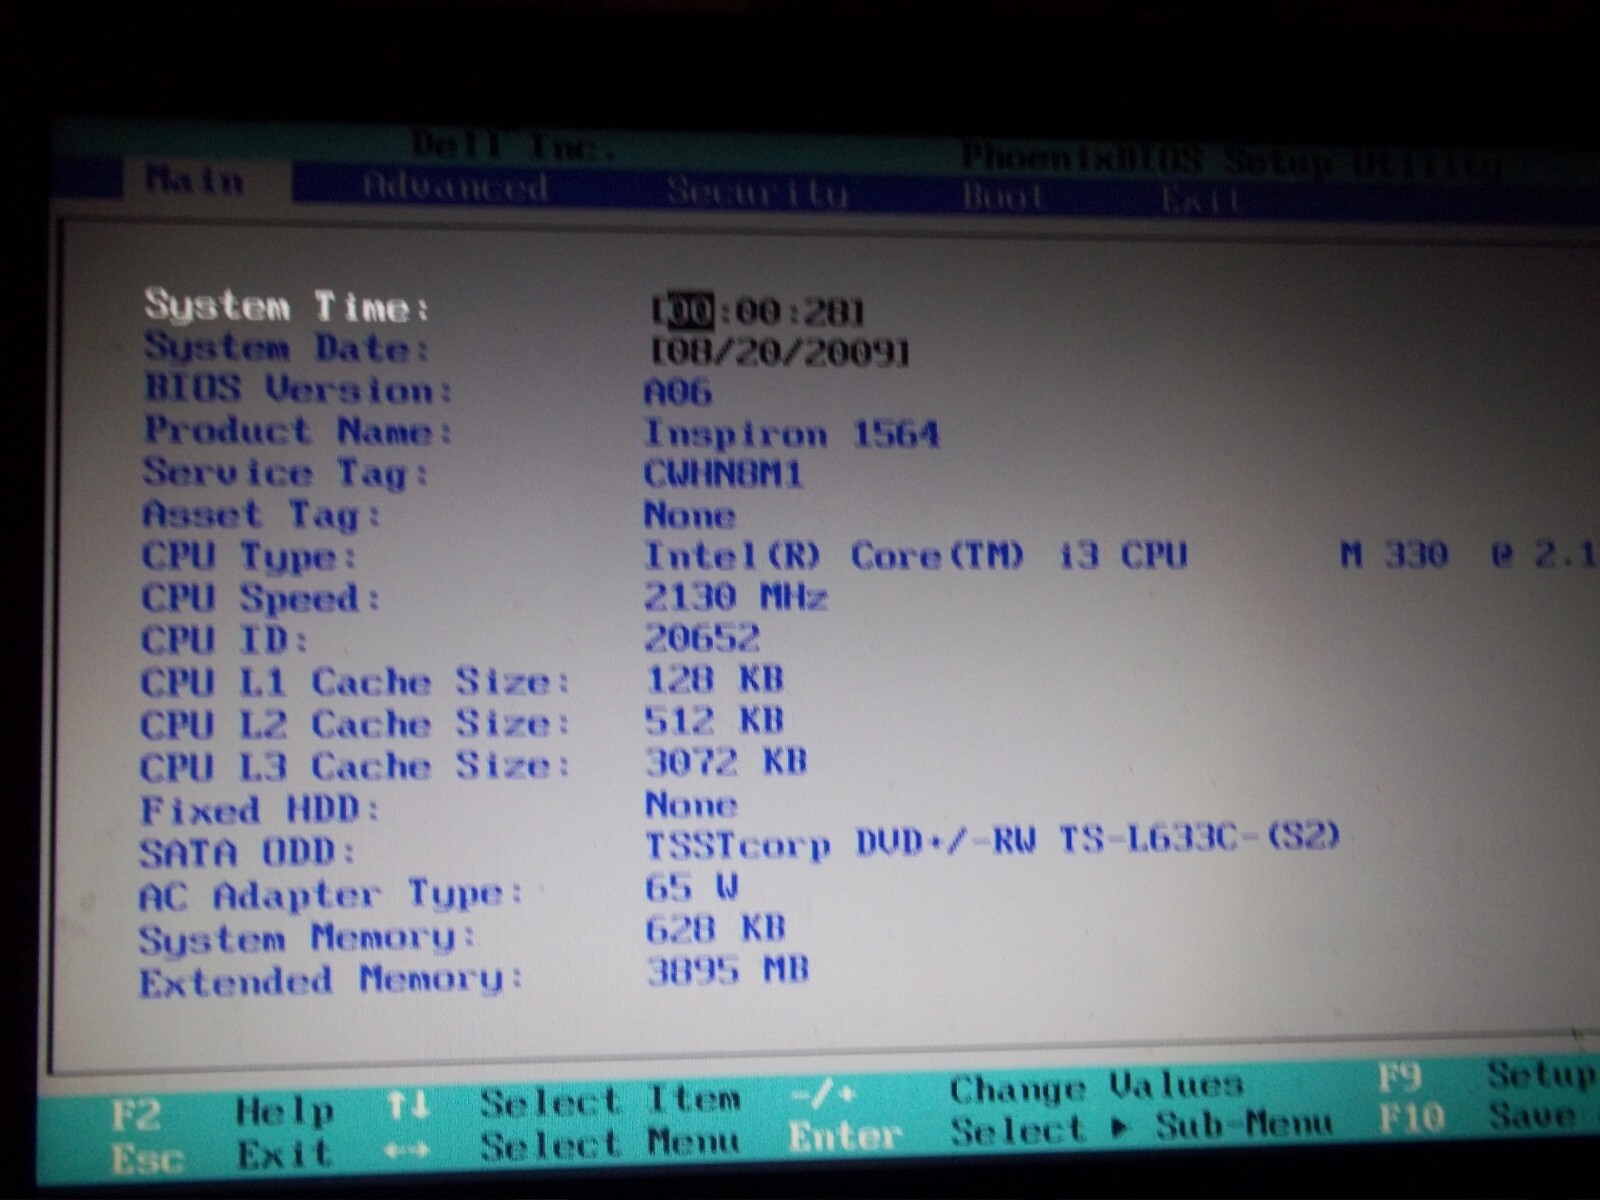
Task: Click the CPU Speed label
Action: click(261, 598)
